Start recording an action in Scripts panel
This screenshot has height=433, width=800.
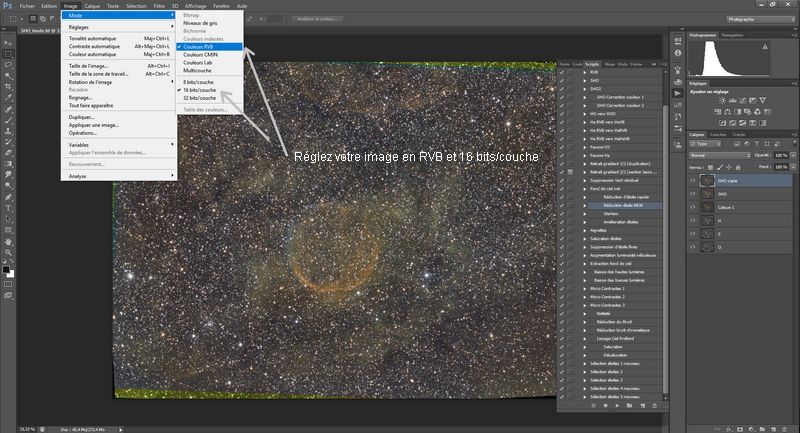coord(605,405)
